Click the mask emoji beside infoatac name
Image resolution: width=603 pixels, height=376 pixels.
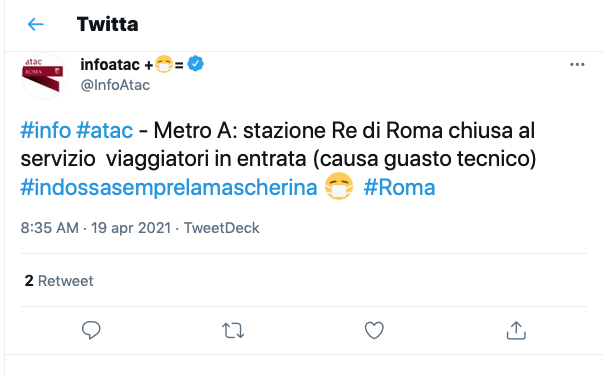click(164, 64)
